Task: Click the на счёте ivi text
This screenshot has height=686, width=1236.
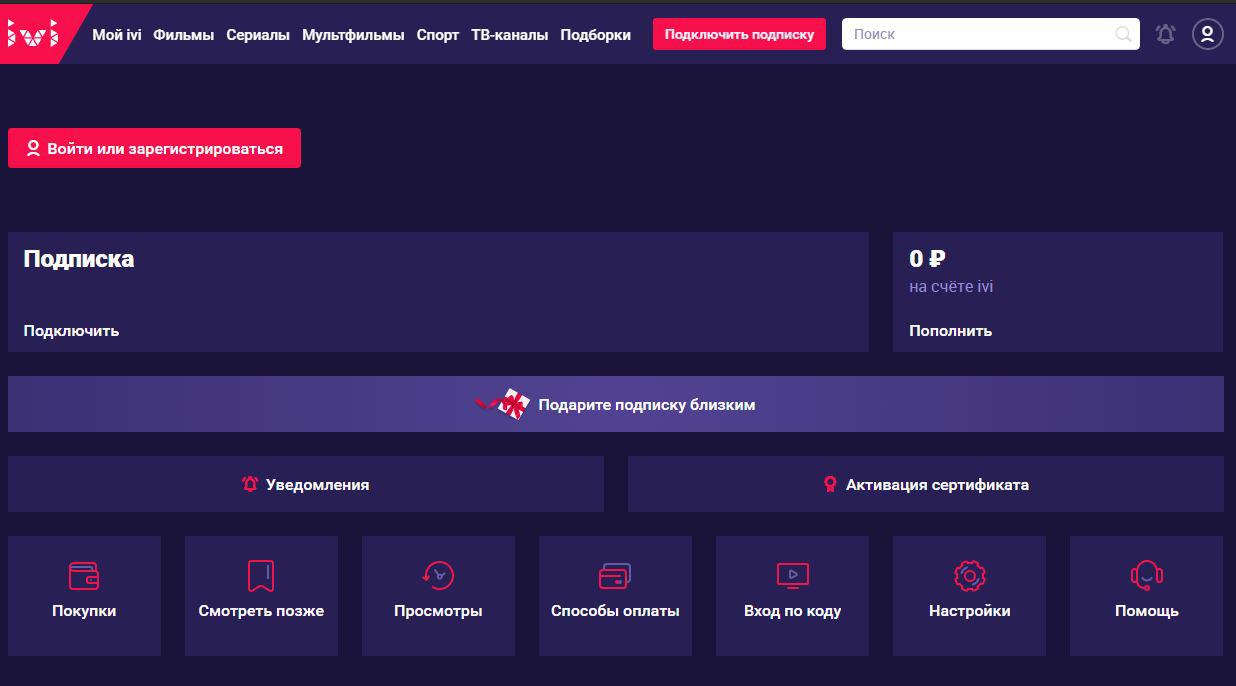Action: pos(951,287)
